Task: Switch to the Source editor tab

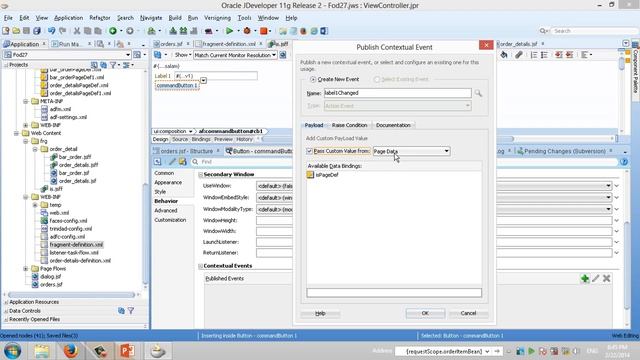Action: (x=180, y=140)
